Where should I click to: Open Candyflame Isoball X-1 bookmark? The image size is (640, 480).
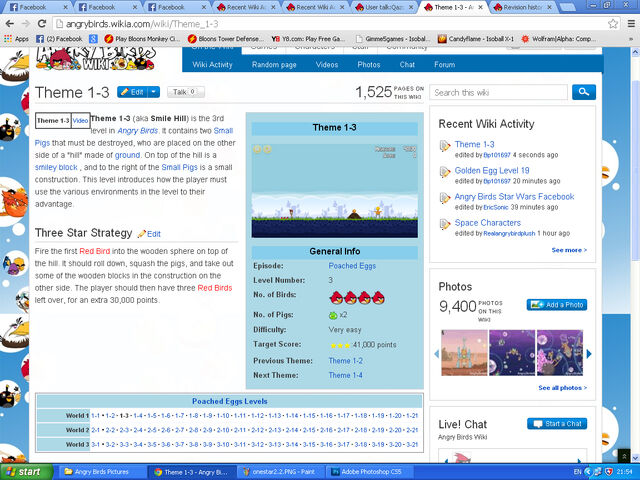476,39
